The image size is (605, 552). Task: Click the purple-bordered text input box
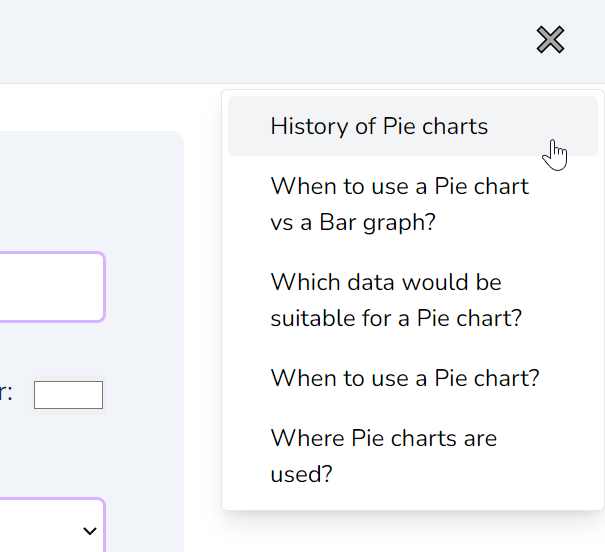[52, 287]
